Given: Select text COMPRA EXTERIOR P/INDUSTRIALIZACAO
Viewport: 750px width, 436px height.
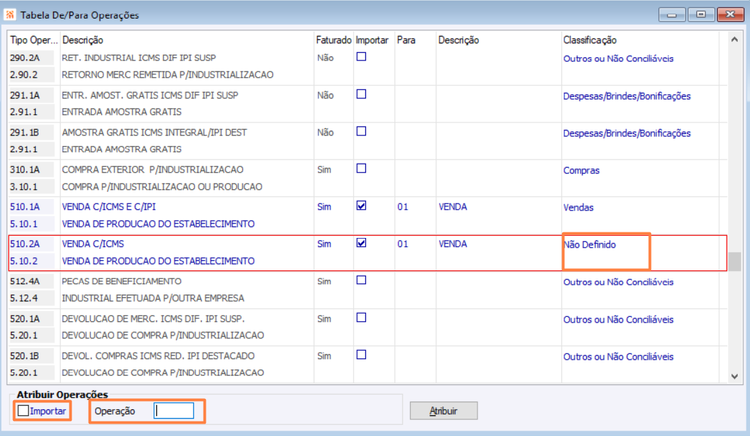Looking at the screenshot, I should (x=153, y=170).
